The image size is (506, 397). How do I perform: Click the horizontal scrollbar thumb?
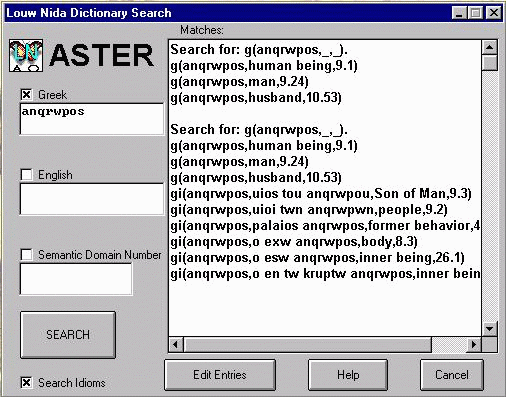[307, 345]
